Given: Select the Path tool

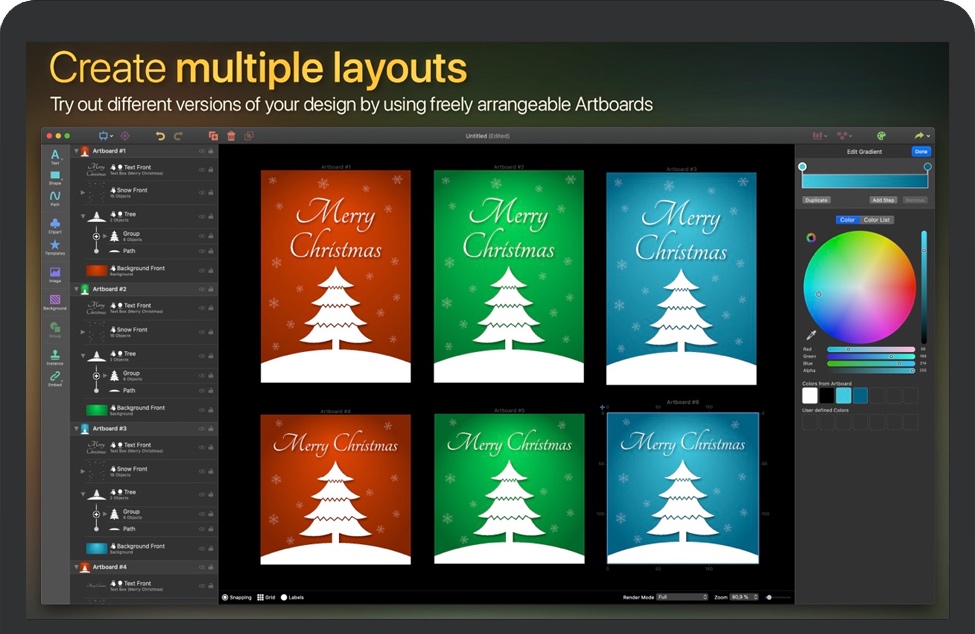Looking at the screenshot, I should (x=55, y=197).
